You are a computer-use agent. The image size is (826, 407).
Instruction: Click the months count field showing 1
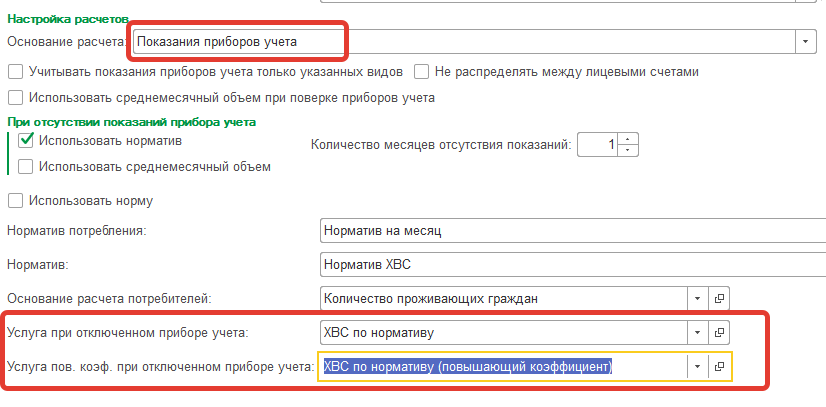[x=597, y=145]
